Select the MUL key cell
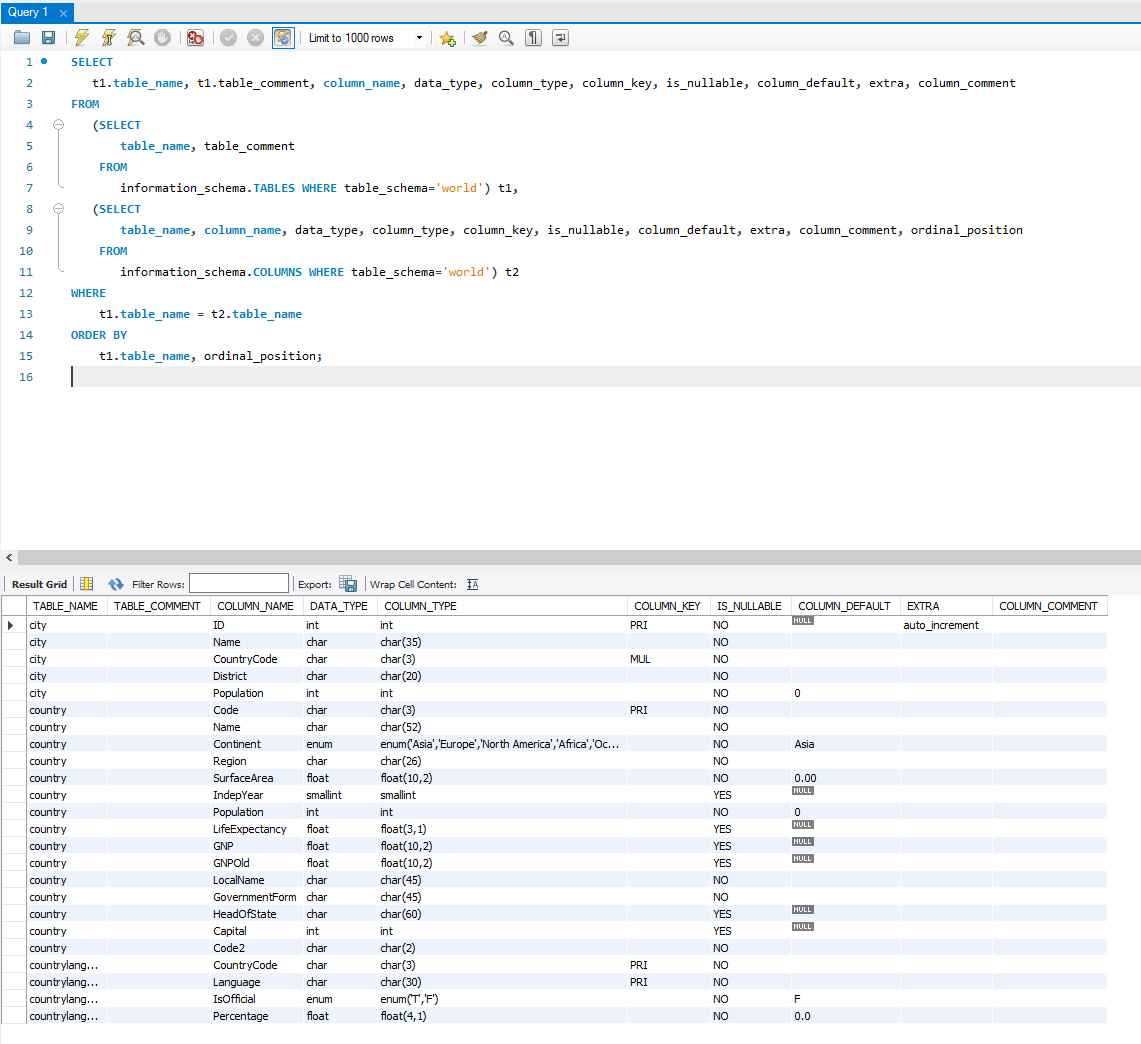 668,659
